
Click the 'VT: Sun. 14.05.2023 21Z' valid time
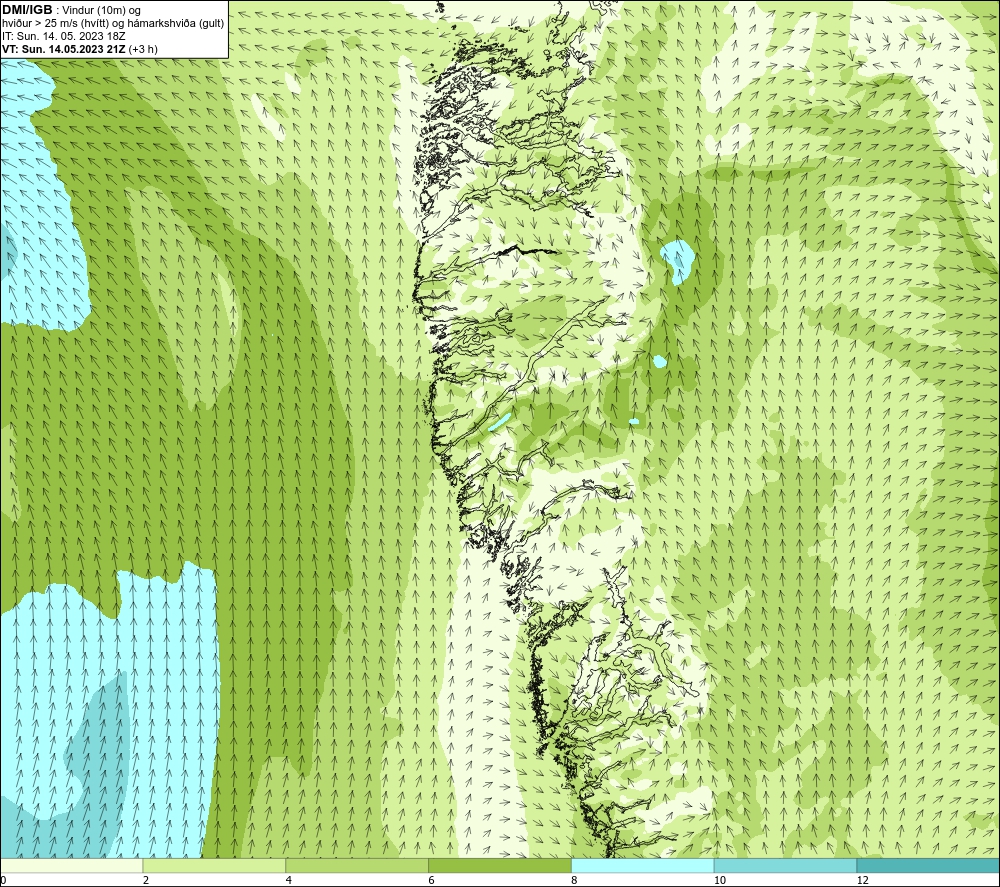65,49
